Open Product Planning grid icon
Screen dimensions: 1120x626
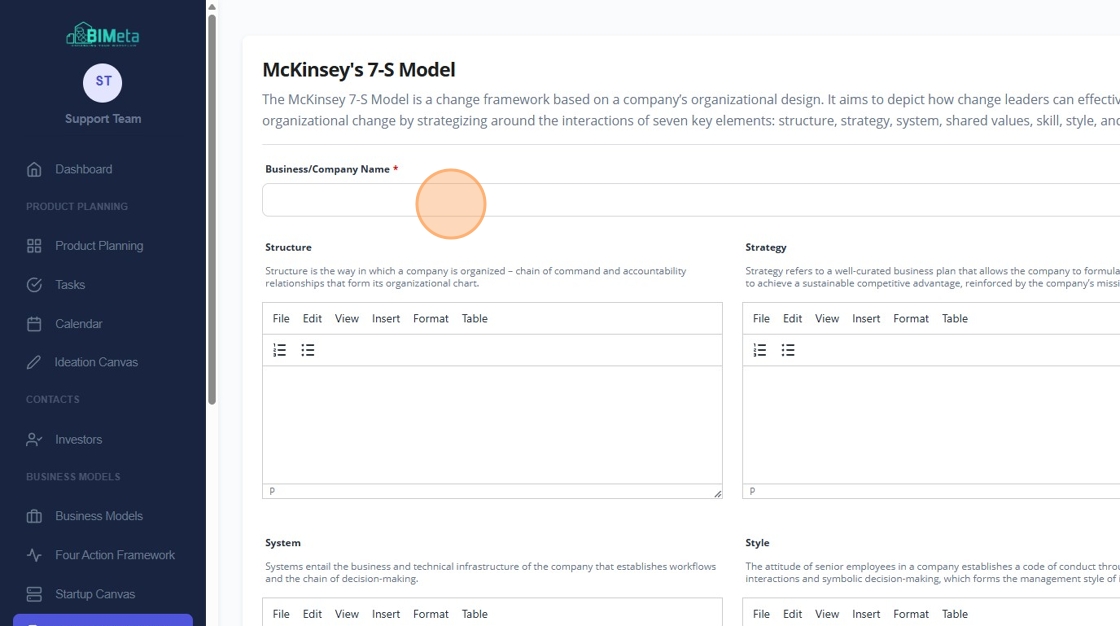[x=34, y=246]
